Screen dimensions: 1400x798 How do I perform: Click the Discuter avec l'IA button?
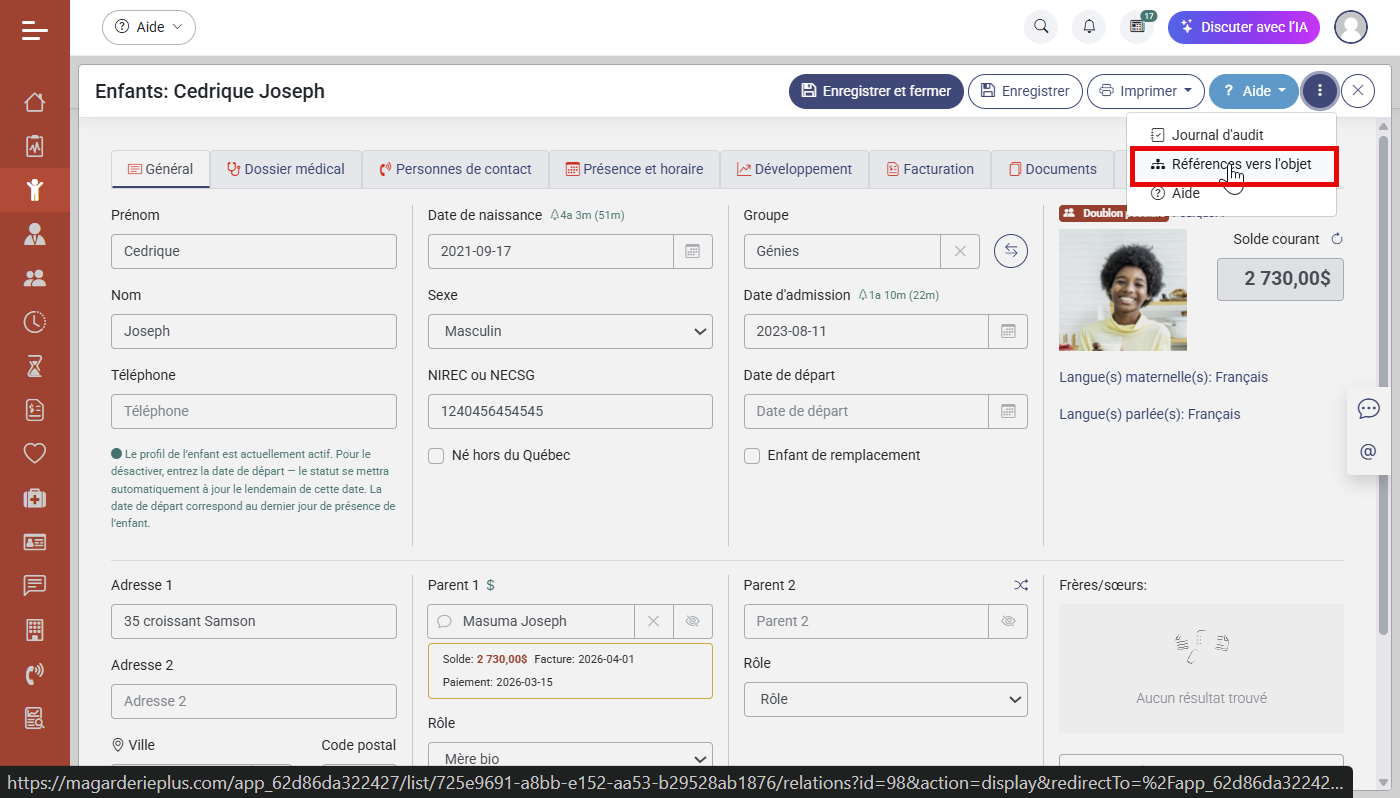coord(1243,27)
